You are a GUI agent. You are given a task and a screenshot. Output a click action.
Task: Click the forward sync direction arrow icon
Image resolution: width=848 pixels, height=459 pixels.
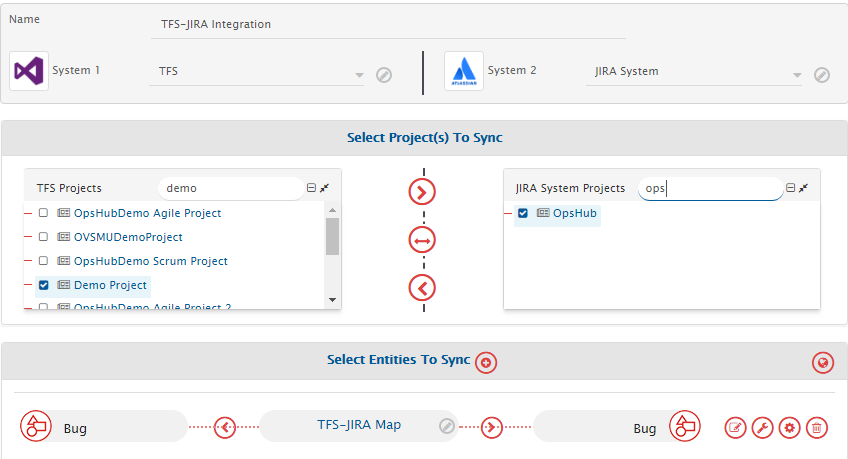tap(423, 192)
